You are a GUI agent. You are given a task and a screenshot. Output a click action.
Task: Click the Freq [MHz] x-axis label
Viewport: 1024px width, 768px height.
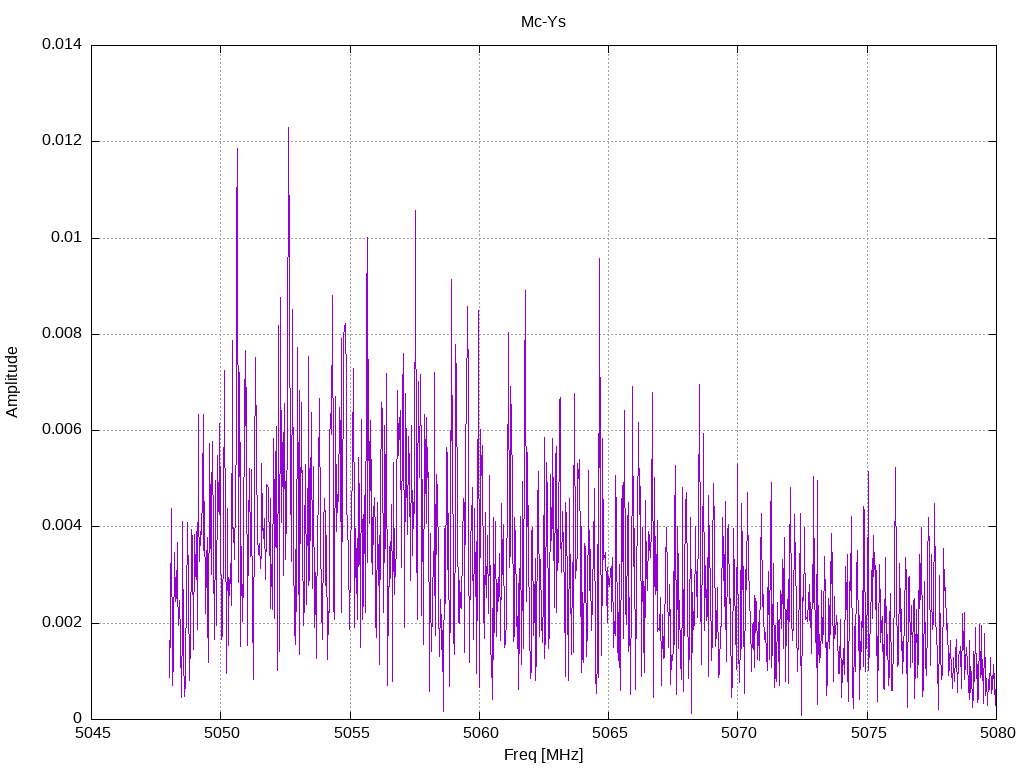[543, 755]
